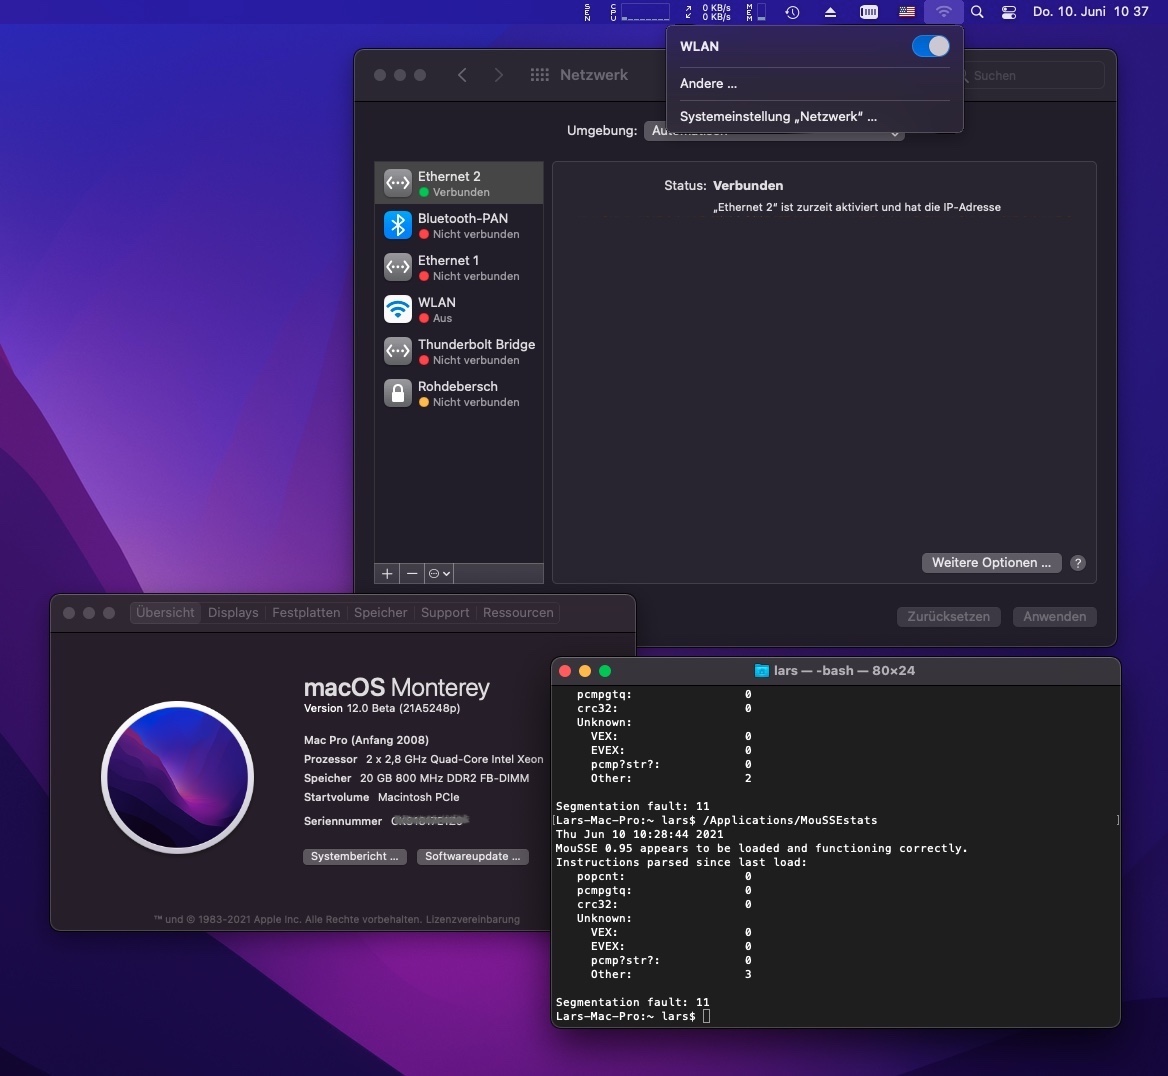The image size is (1168, 1076).
Task: Click the Wi-Fi icon in menu bar
Action: click(x=944, y=12)
